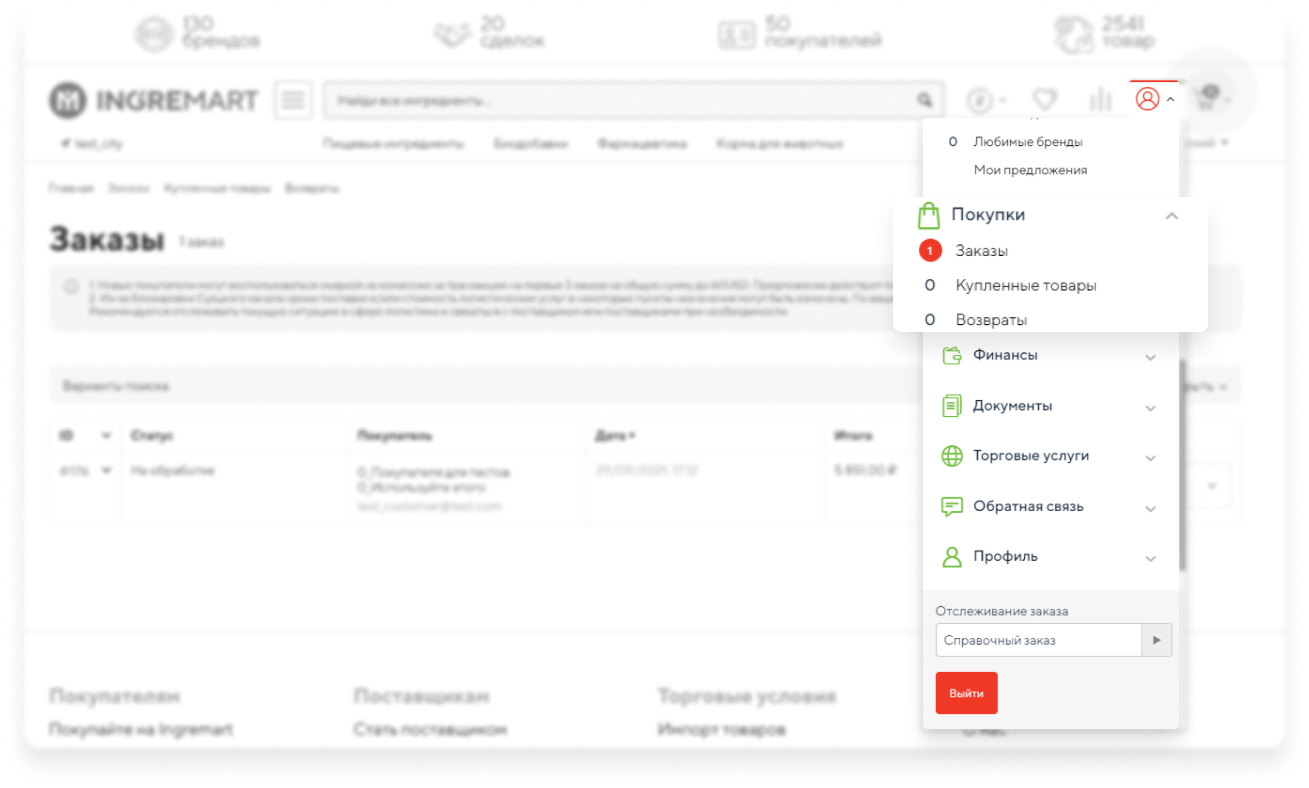Open the favorites heart icon
The height and width of the screenshot is (788, 1309).
(x=1045, y=100)
